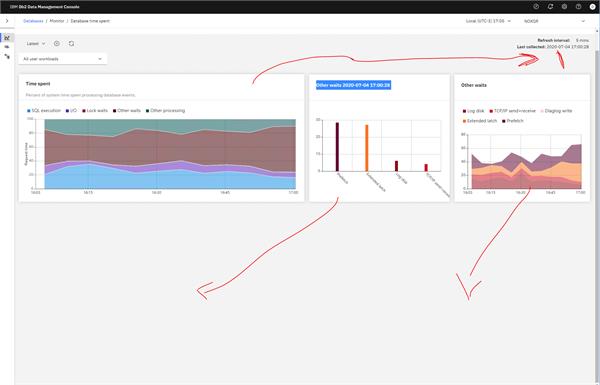Expand the left navigation menu chevron
Viewport: 600px width, 385px height.
click(x=7, y=21)
